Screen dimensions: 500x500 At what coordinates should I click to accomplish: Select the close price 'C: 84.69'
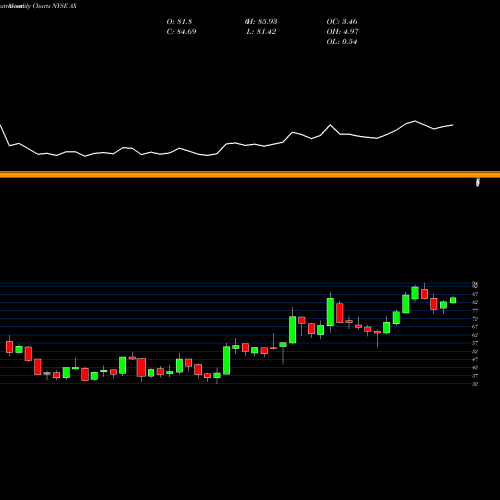(x=181, y=32)
